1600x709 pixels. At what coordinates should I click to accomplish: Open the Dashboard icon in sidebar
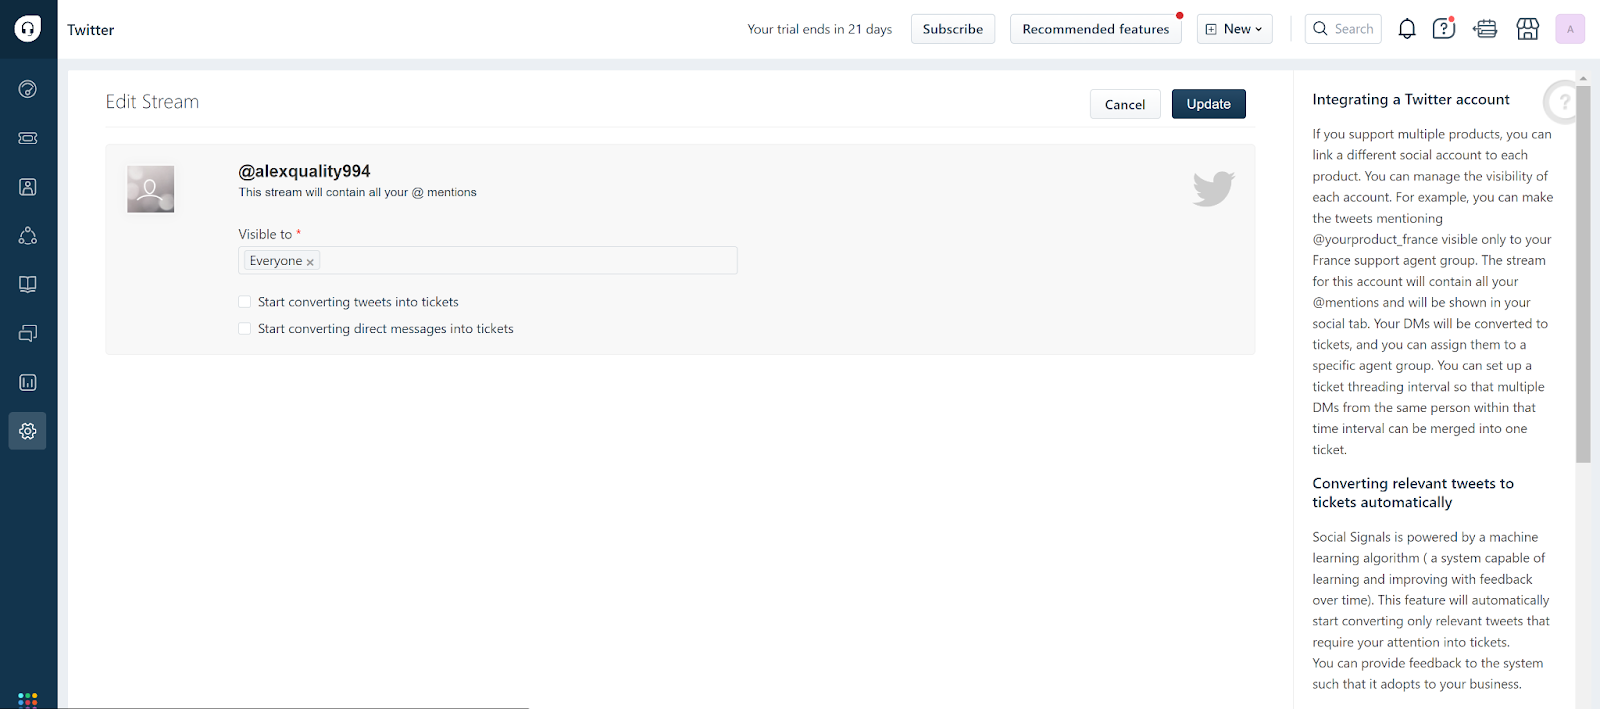tap(28, 89)
